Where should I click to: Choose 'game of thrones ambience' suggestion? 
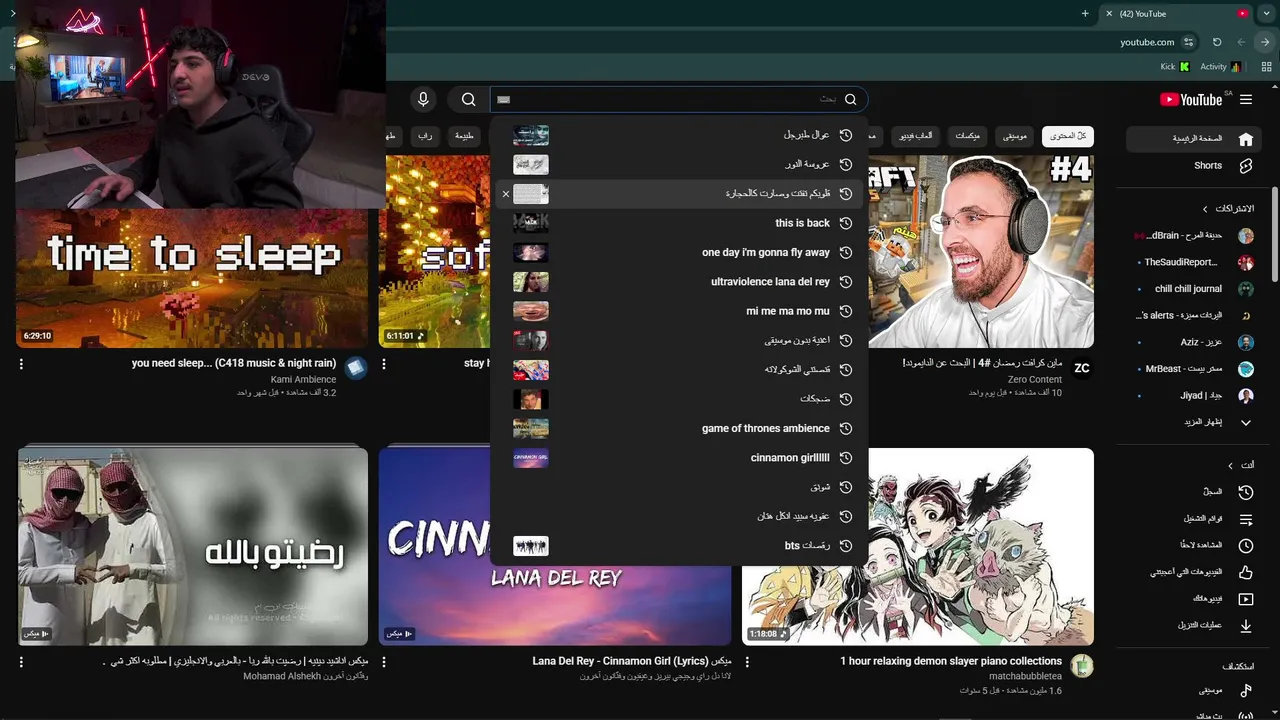tap(678, 428)
